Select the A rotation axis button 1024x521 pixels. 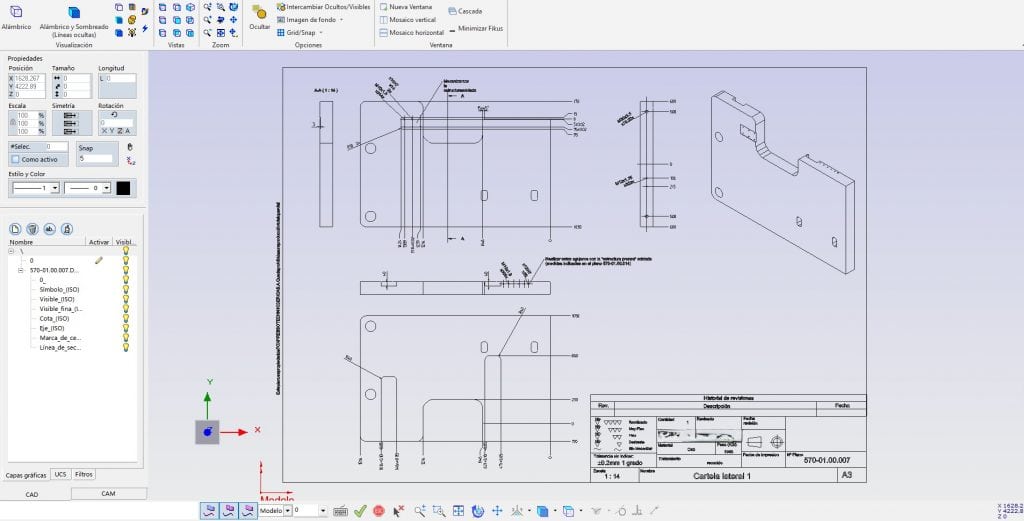127,131
